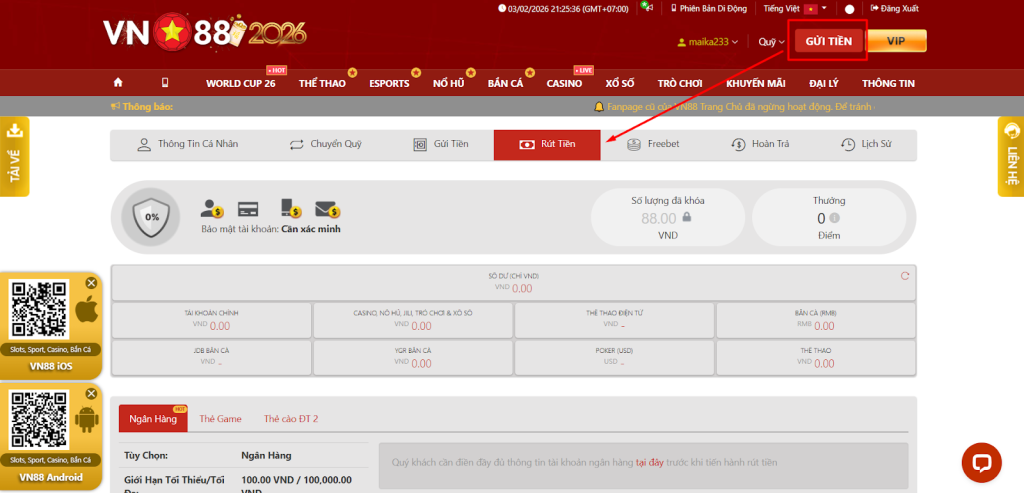Click the phone verification icon

pos(291,208)
